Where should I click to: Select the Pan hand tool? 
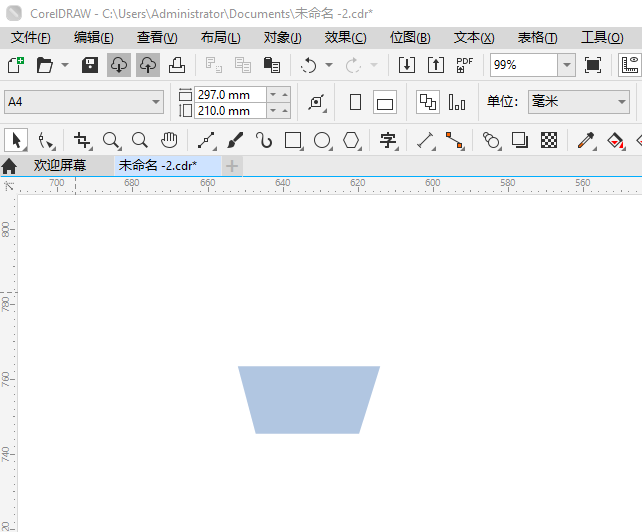169,140
